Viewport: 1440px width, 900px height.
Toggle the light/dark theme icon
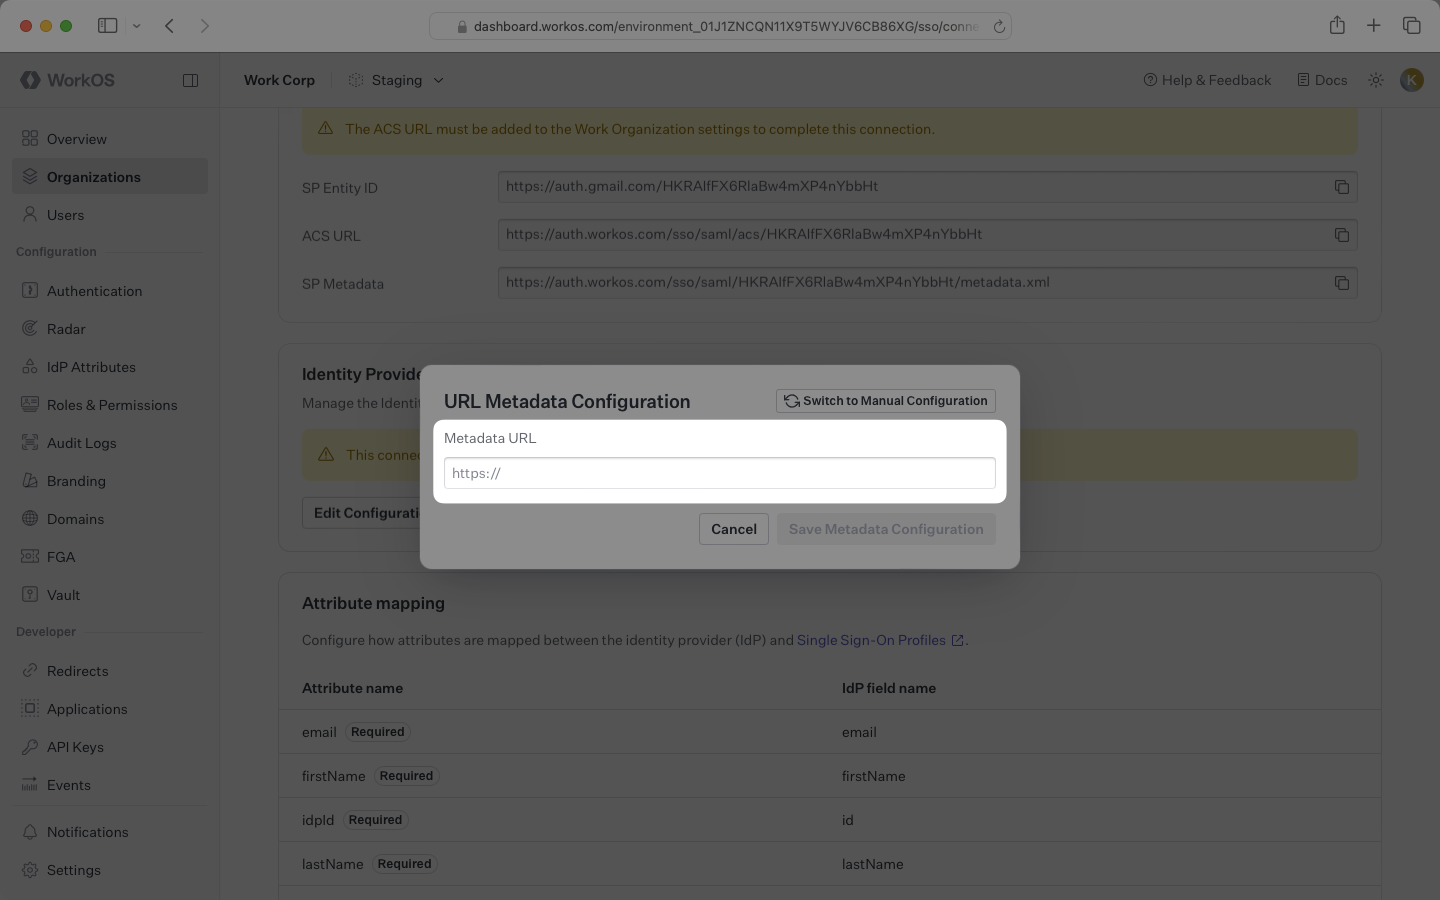[1376, 80]
